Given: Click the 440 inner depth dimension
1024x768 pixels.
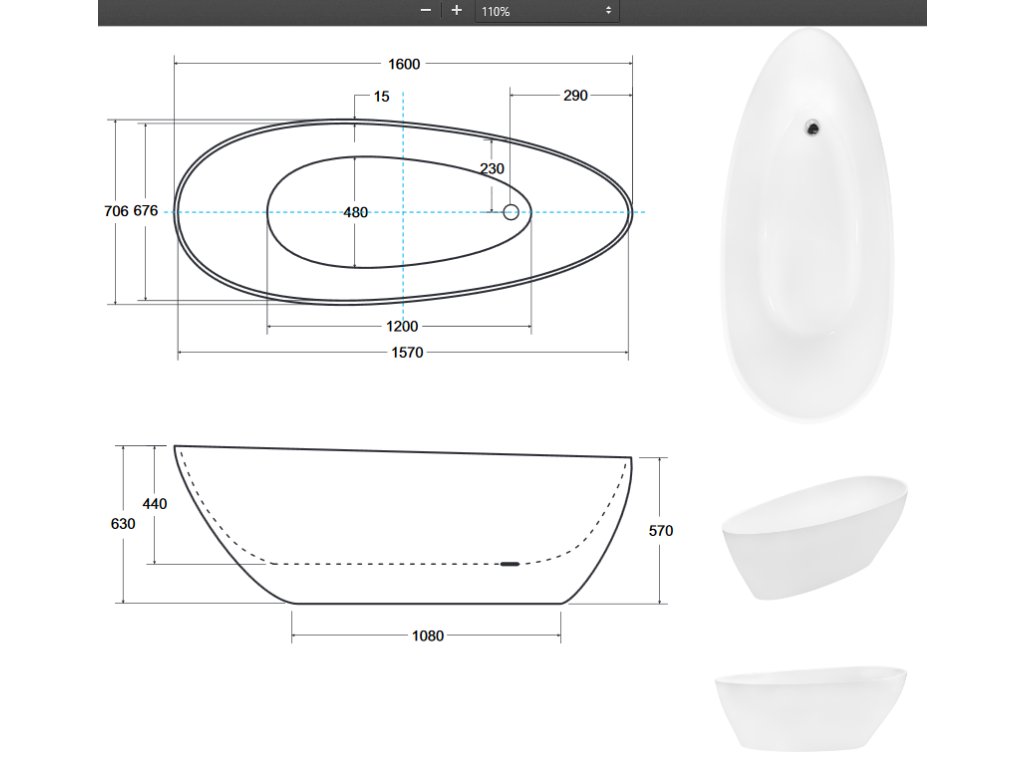Looking at the screenshot, I should tap(155, 504).
